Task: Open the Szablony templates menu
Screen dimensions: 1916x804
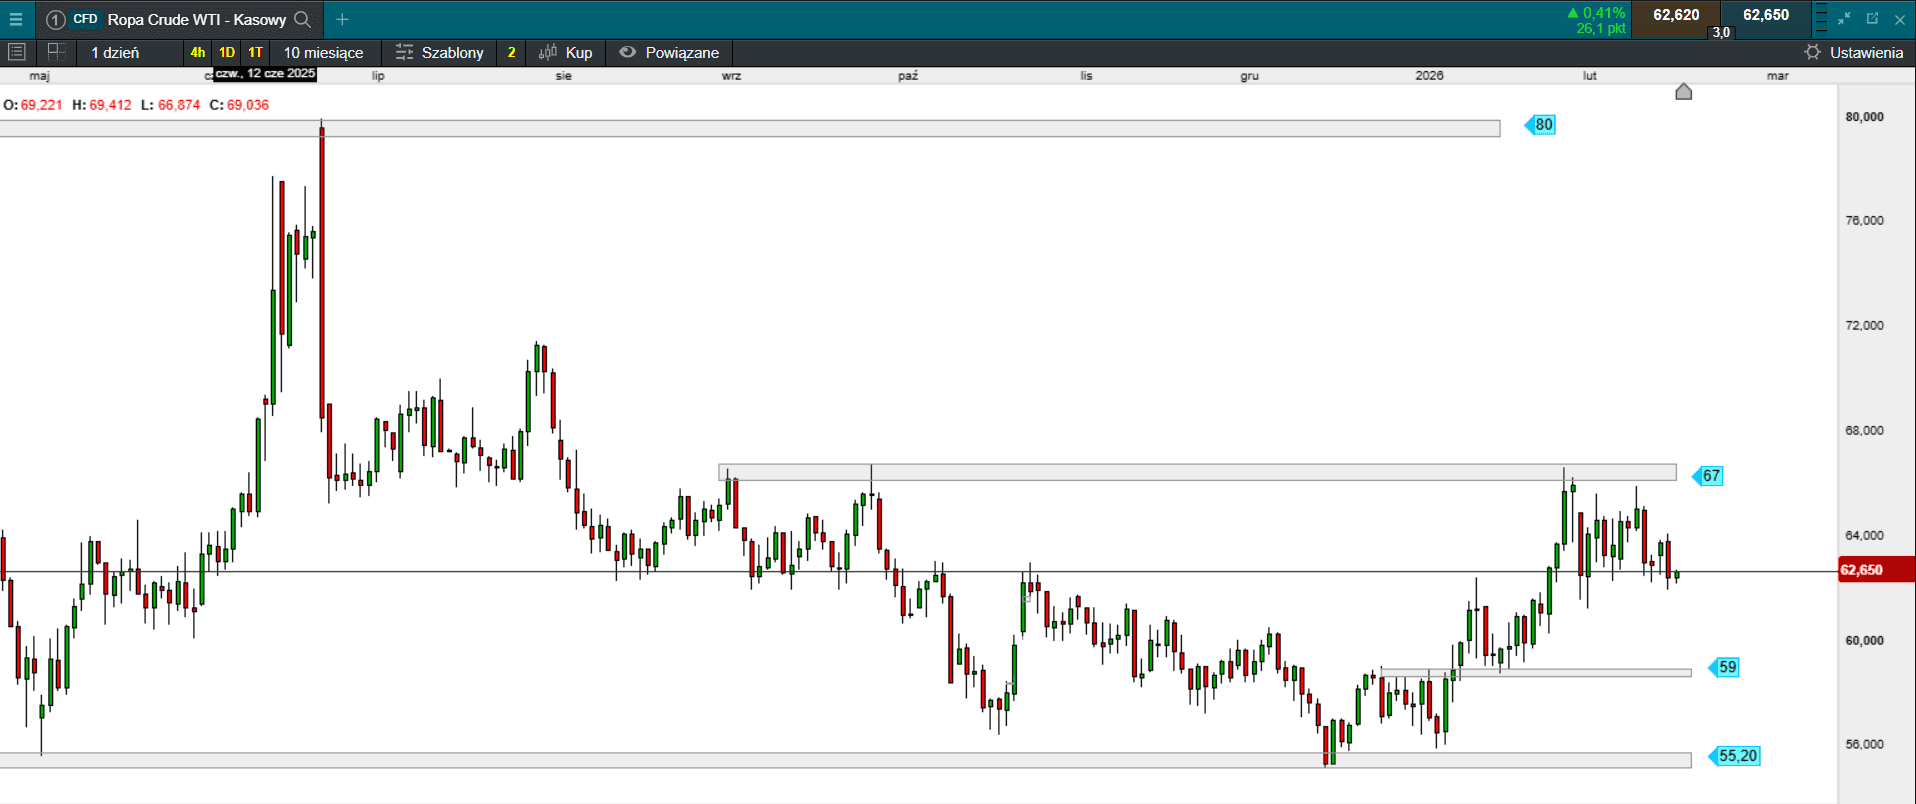Action: 440,53
